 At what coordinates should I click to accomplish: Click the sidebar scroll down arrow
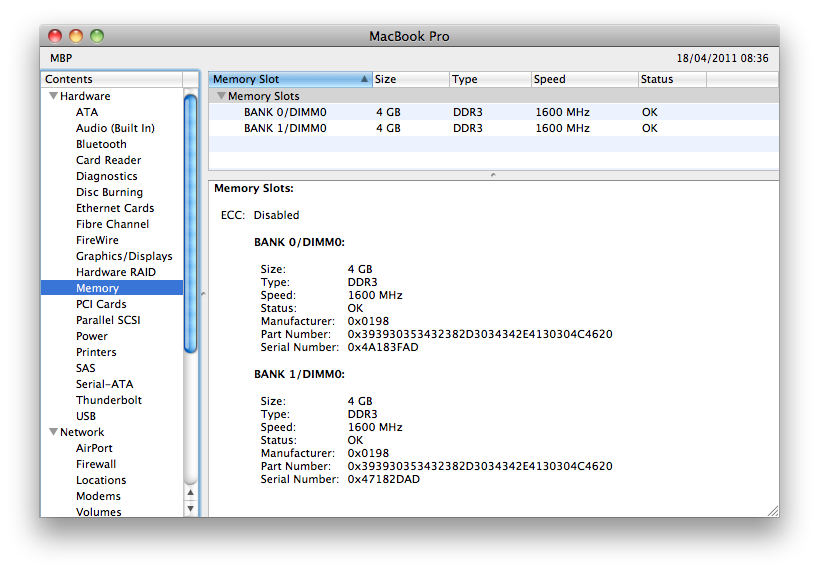pos(191,508)
